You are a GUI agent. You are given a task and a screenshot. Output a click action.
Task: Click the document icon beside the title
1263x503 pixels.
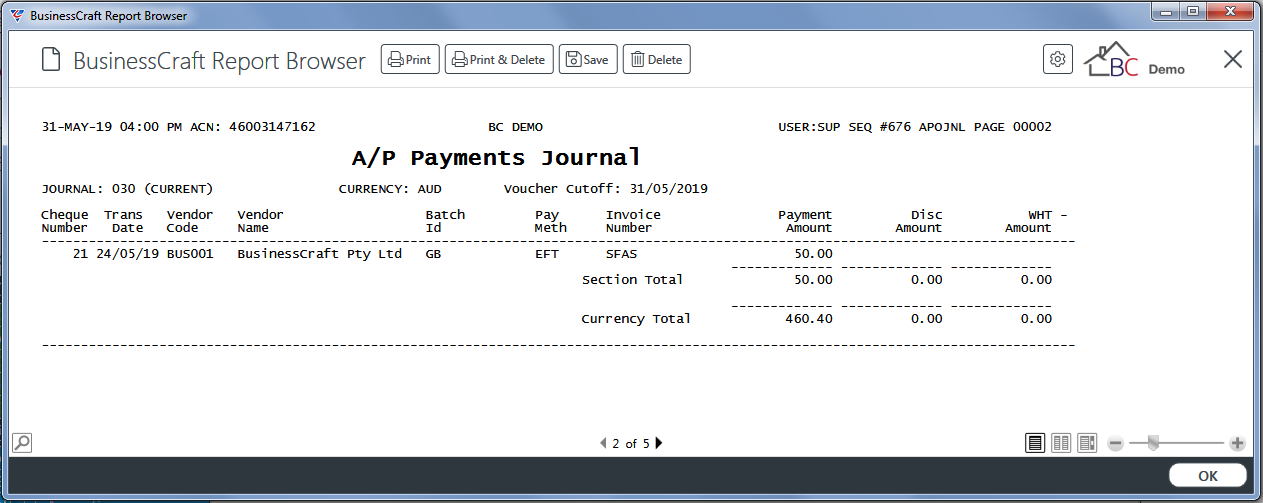pos(51,60)
